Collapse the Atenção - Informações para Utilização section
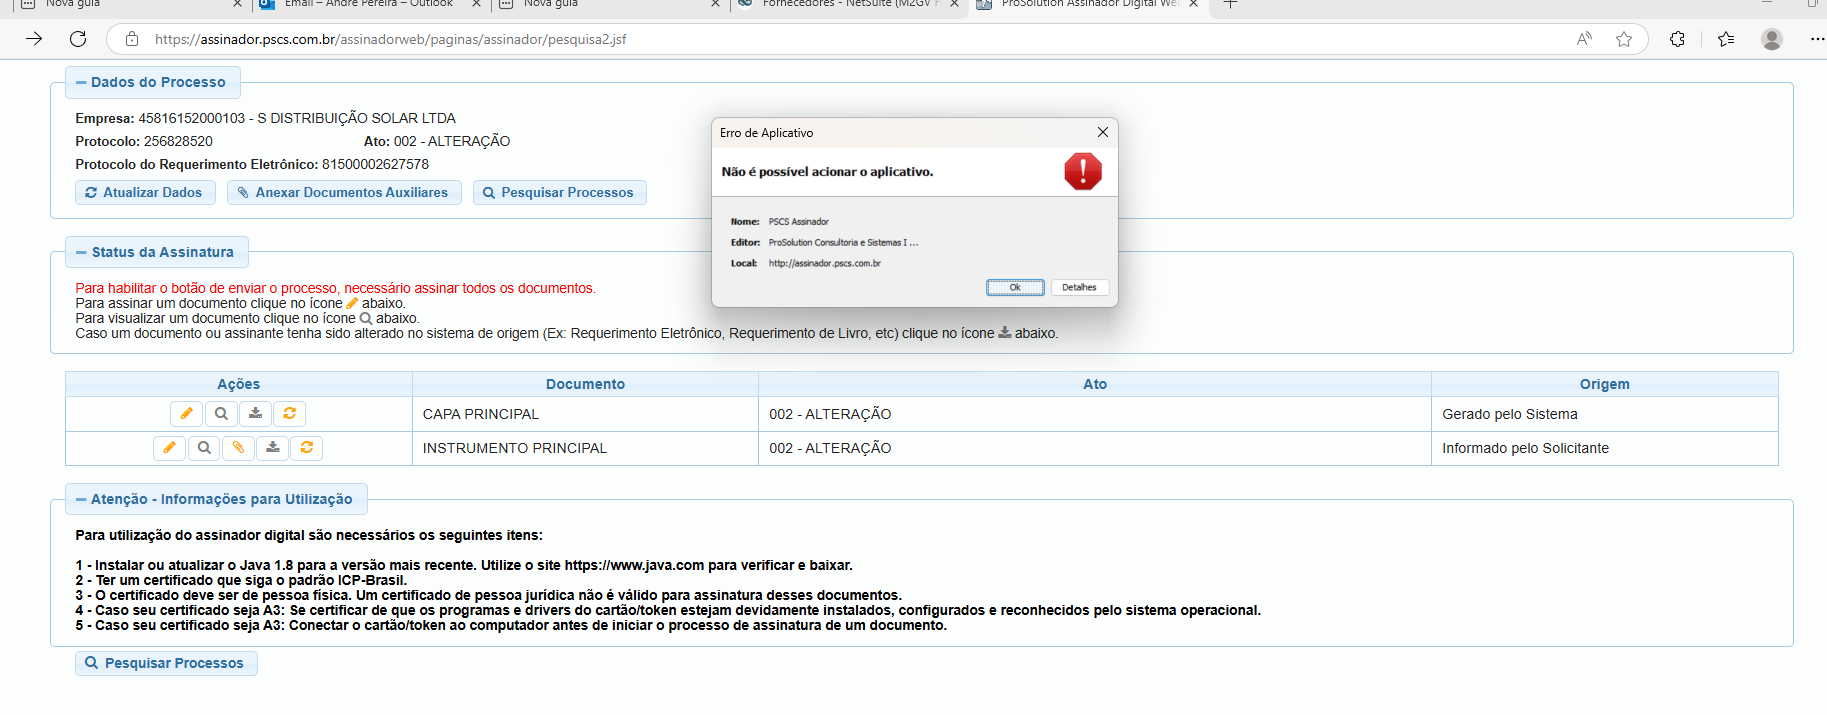 tap(81, 500)
